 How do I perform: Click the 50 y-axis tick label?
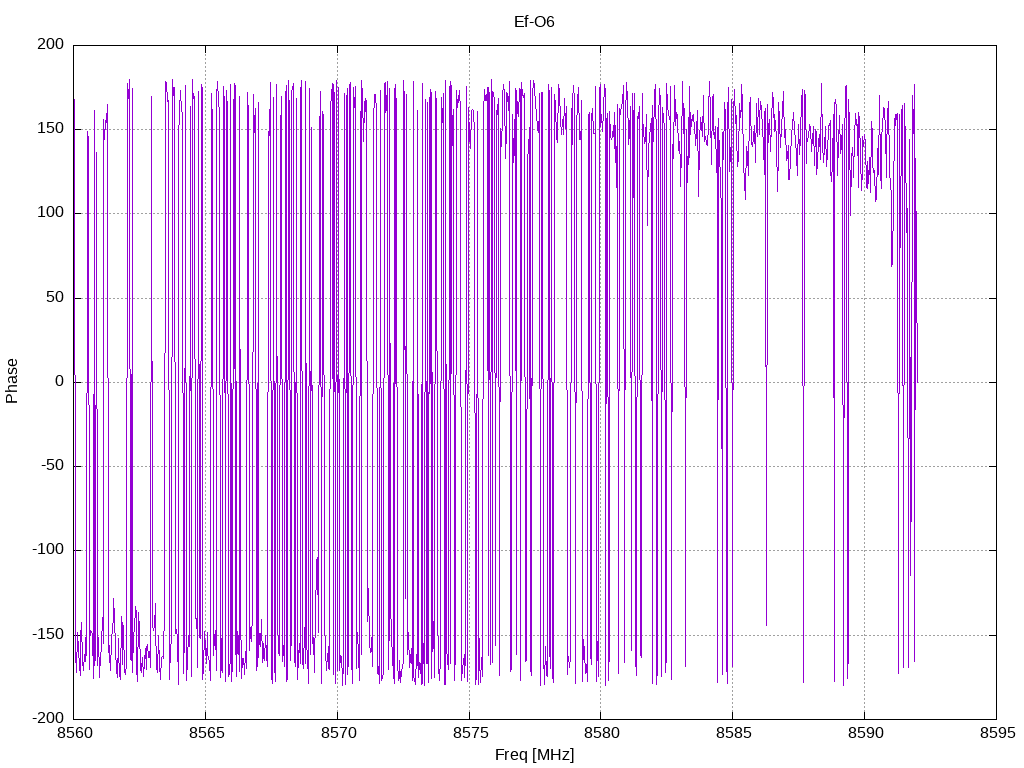(56, 297)
